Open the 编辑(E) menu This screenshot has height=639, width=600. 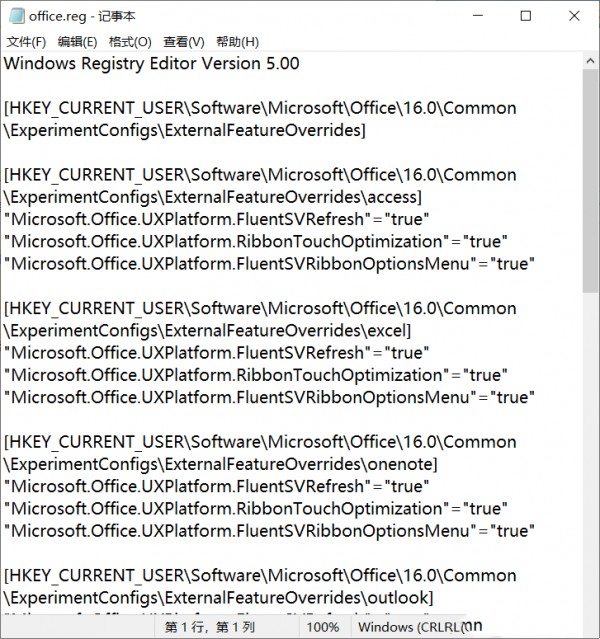tap(77, 42)
